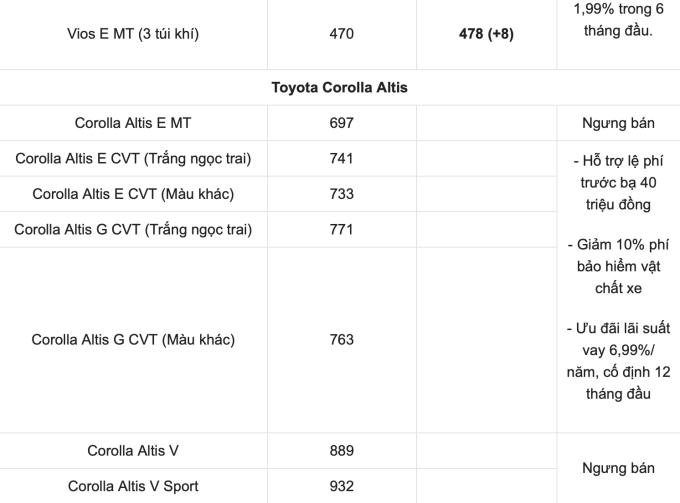Select the 932 price value
The width and height of the screenshot is (680, 503).
point(341,486)
